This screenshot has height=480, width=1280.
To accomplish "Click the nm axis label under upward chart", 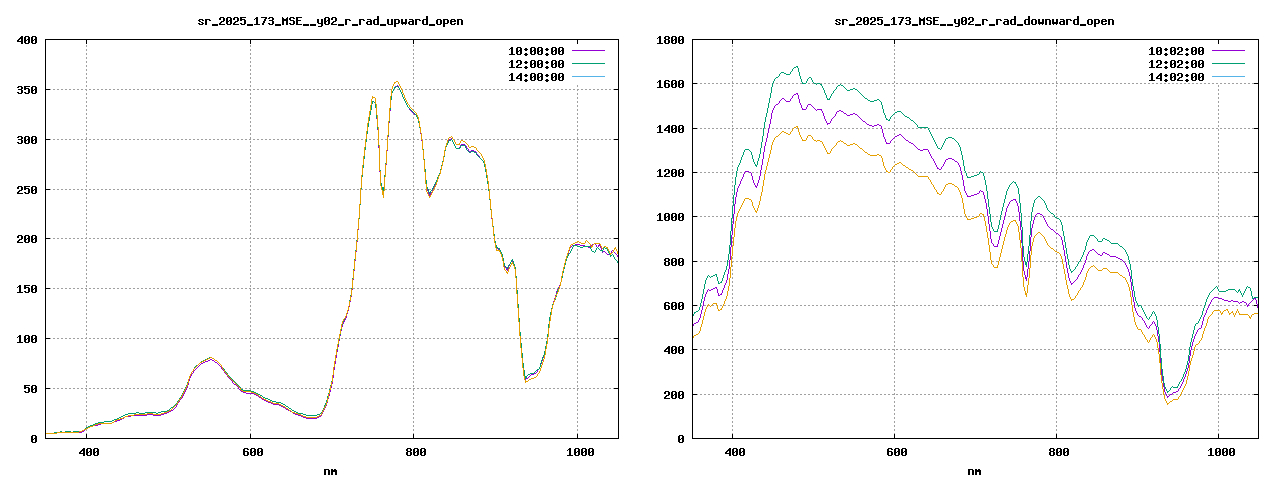I will click(330, 471).
